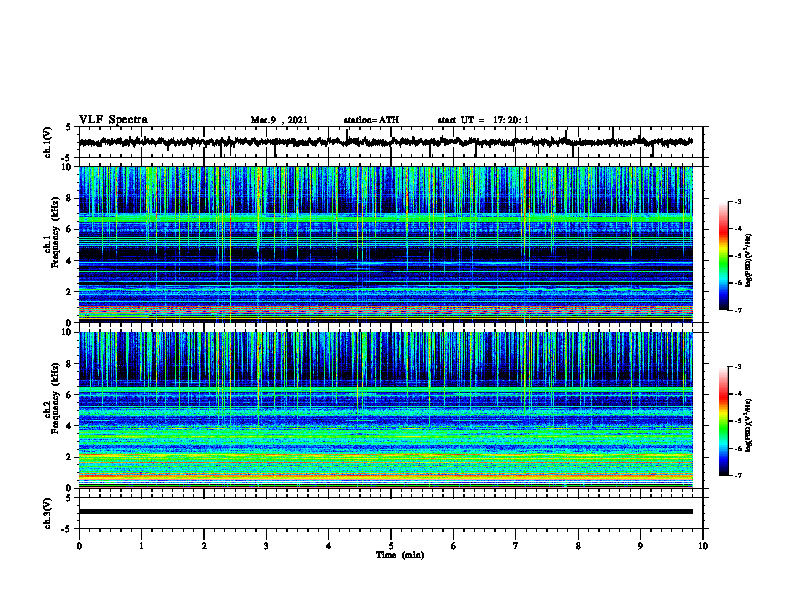Click the ch.3 flat black waveform band
Viewport: 792px width, 612px height.
click(x=385, y=512)
